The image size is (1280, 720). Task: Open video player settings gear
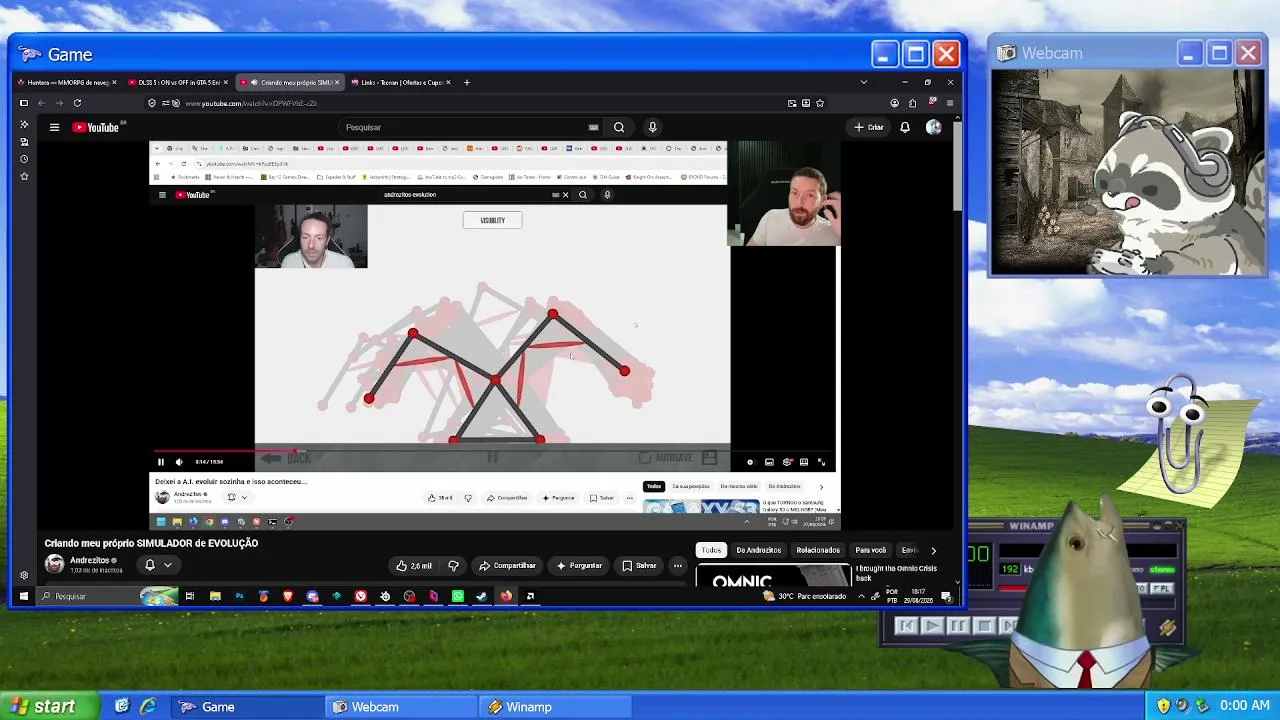tap(787, 462)
